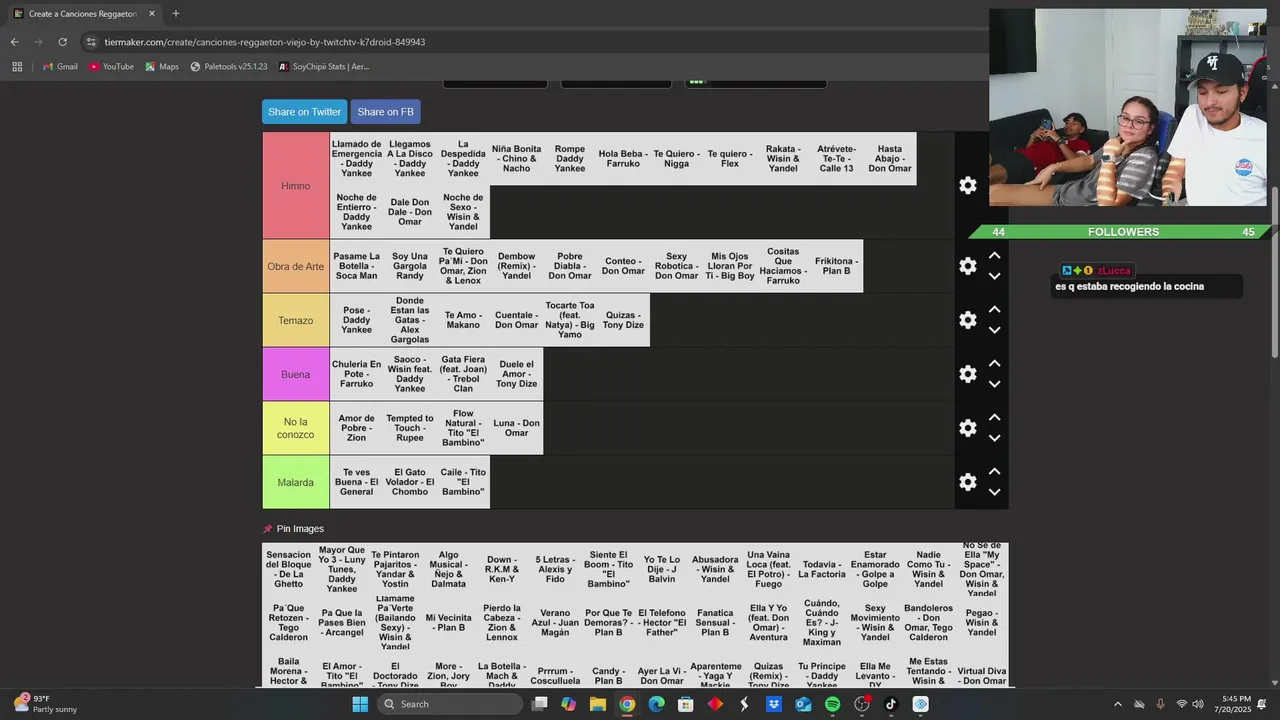Open settings gear for No la conozco tier
The height and width of the screenshot is (720, 1280).
[967, 428]
